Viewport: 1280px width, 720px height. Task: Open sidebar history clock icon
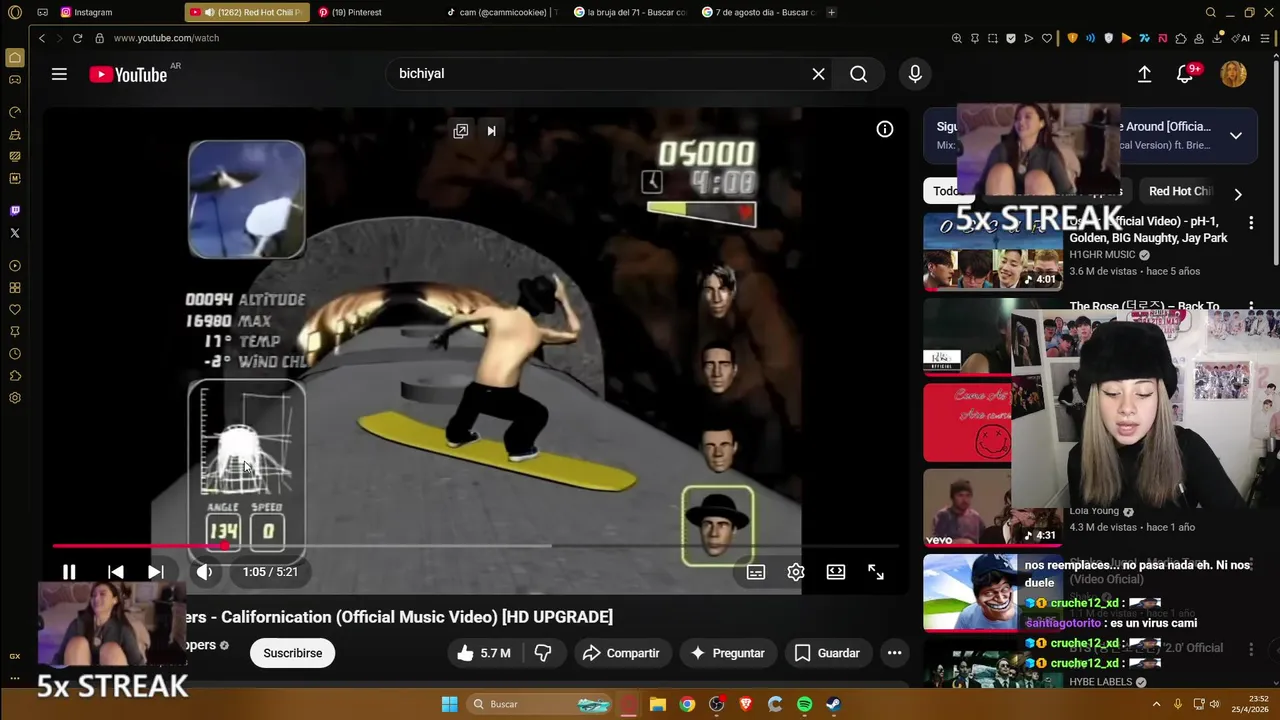[15, 354]
